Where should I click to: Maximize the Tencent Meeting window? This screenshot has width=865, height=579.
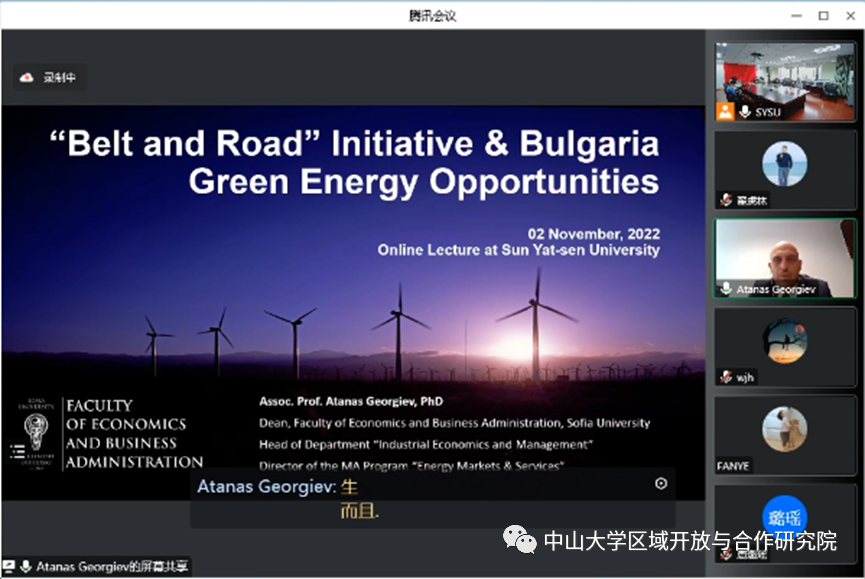(x=823, y=16)
